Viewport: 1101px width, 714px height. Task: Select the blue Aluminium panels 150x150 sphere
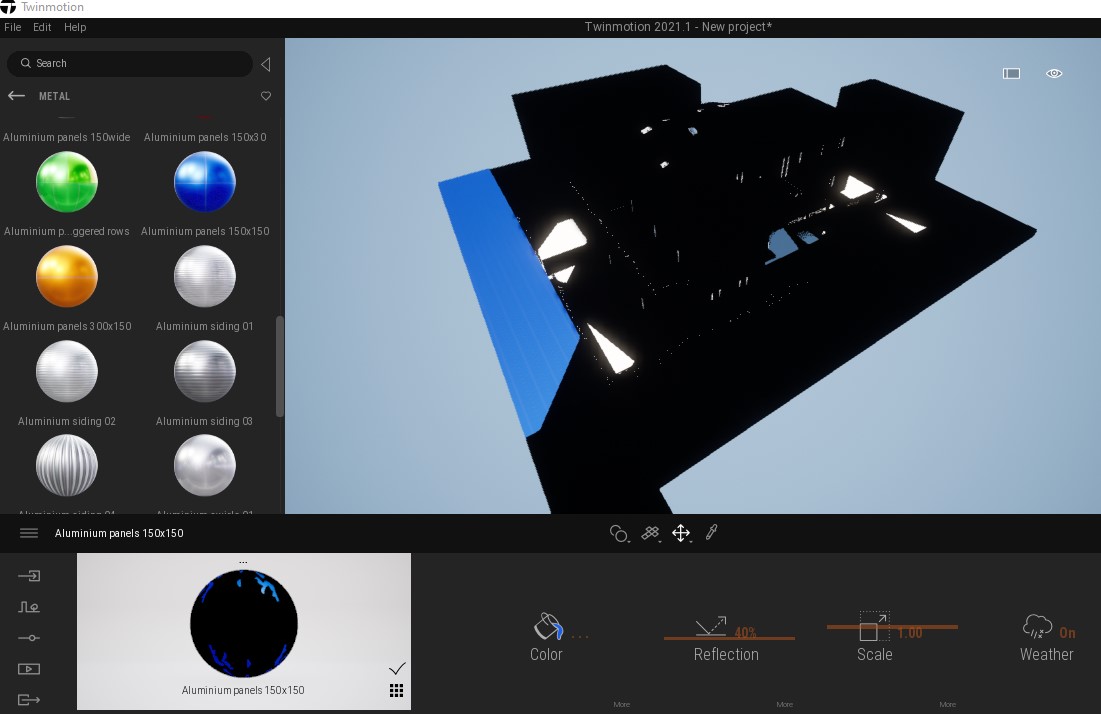pos(205,182)
